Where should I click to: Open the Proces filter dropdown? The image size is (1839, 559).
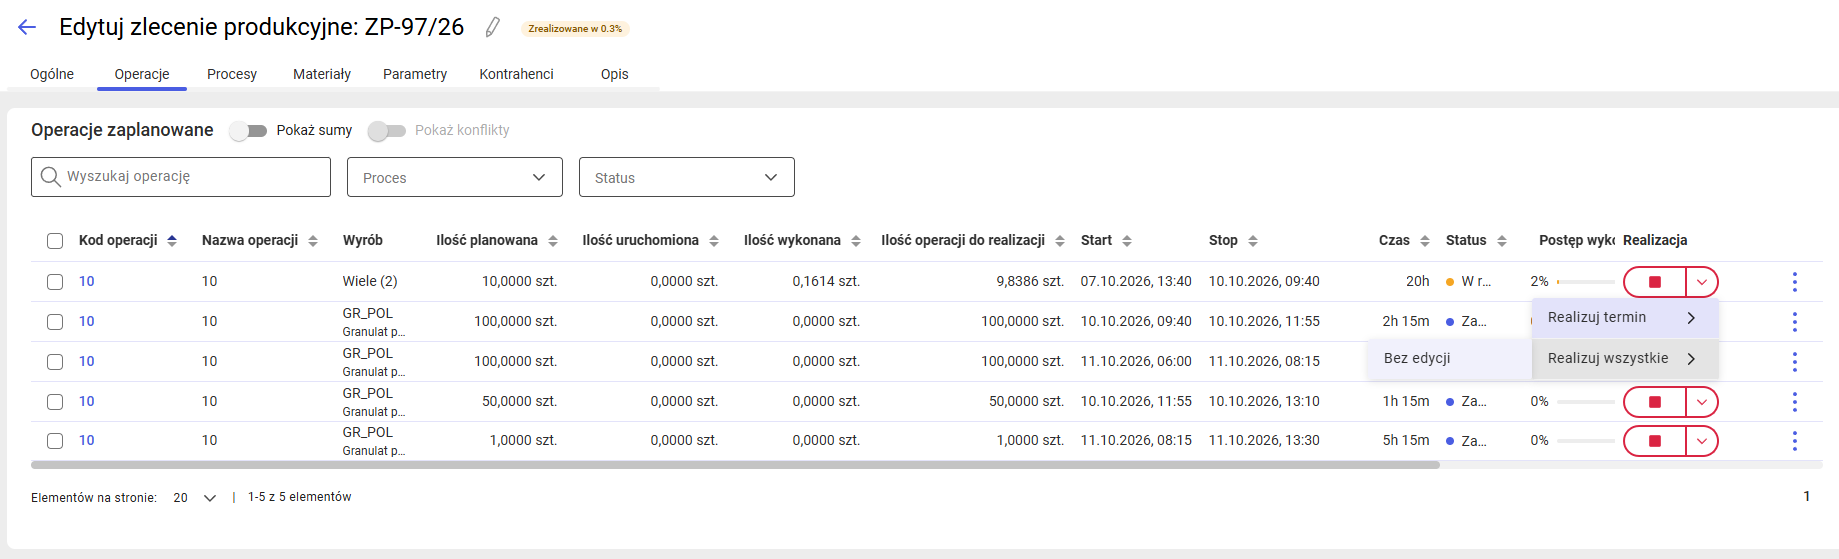455,177
